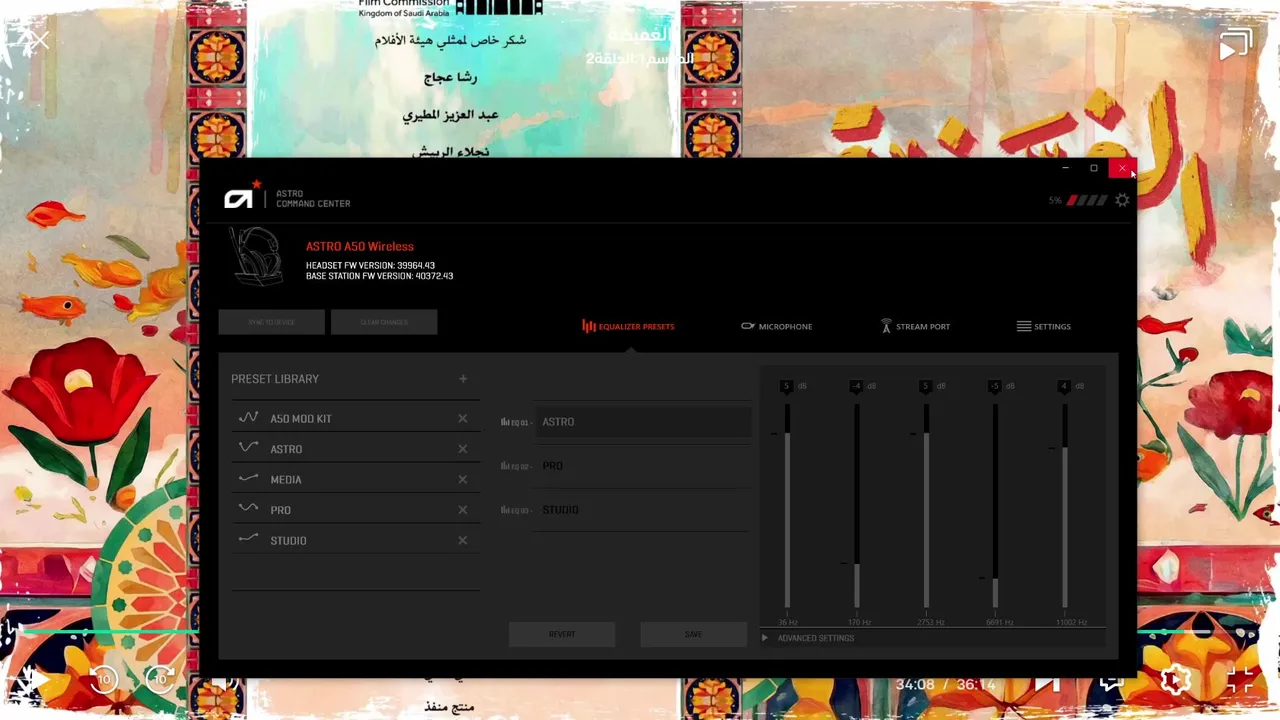This screenshot has height=720, width=1280.
Task: Click the MEDIA preset curve icon
Action: point(248,479)
